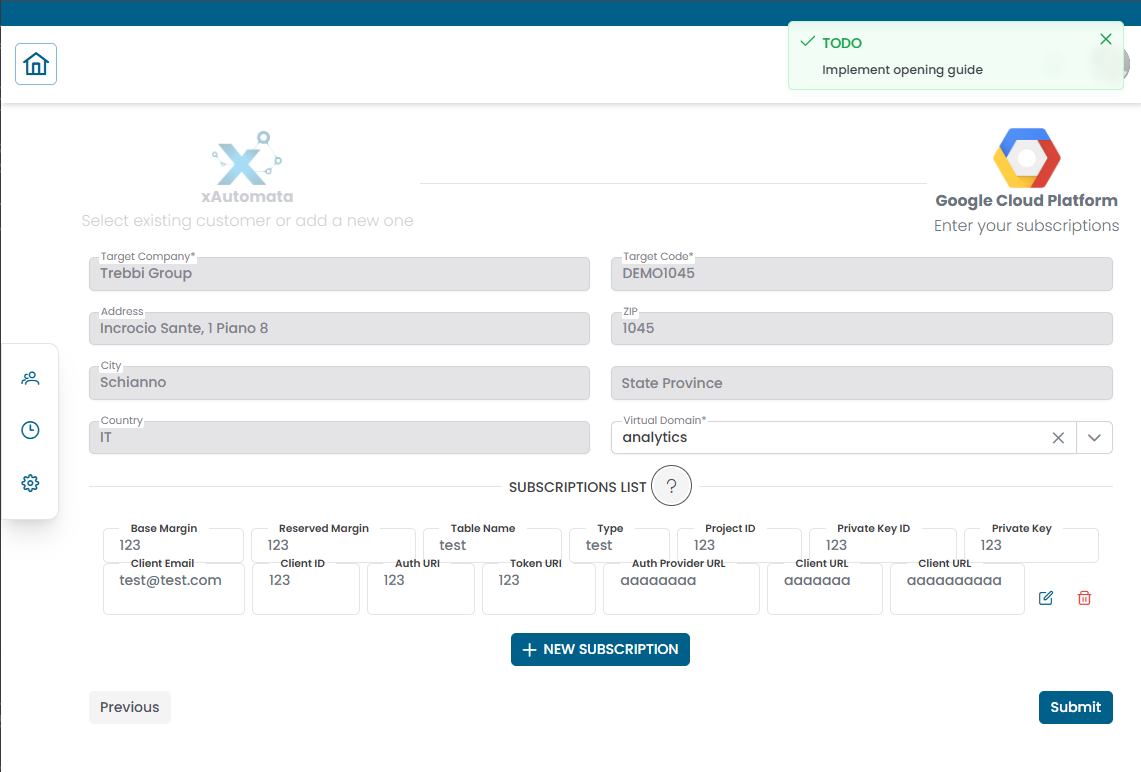This screenshot has height=772, width=1141.
Task: Switch to the Google Cloud Platform step
Action: pos(1026,180)
